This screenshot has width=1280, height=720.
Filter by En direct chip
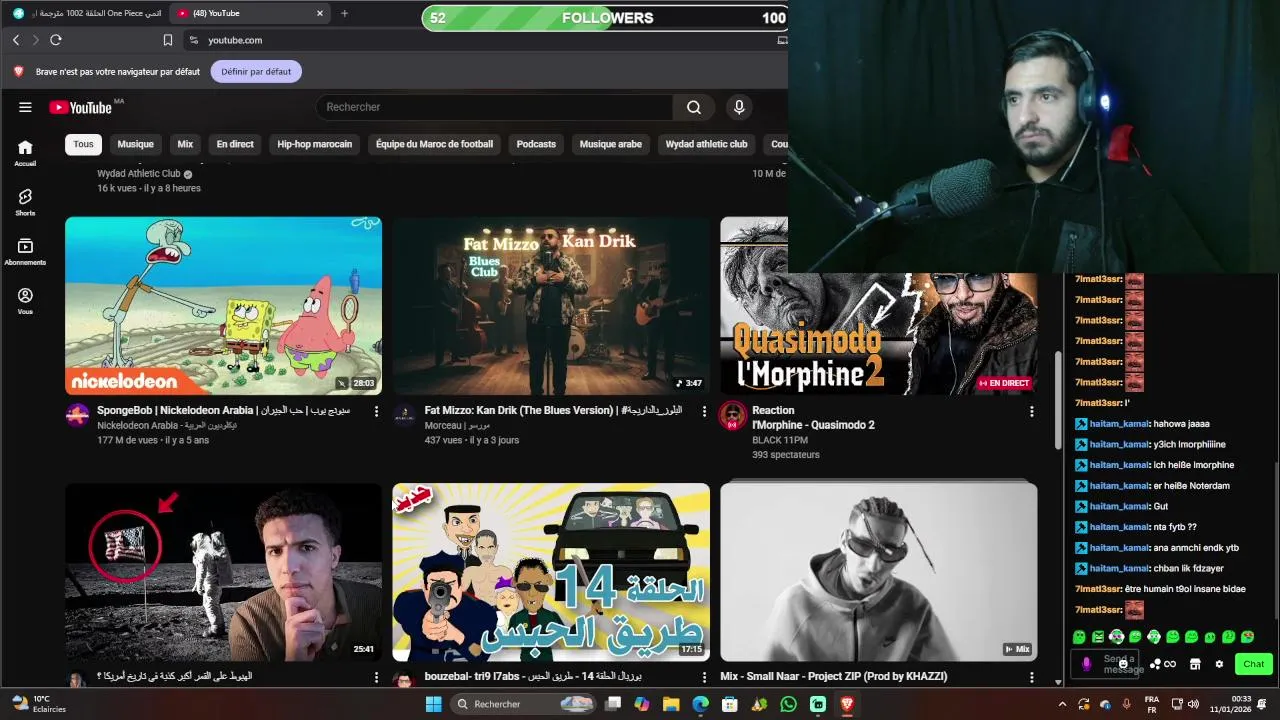tap(235, 144)
